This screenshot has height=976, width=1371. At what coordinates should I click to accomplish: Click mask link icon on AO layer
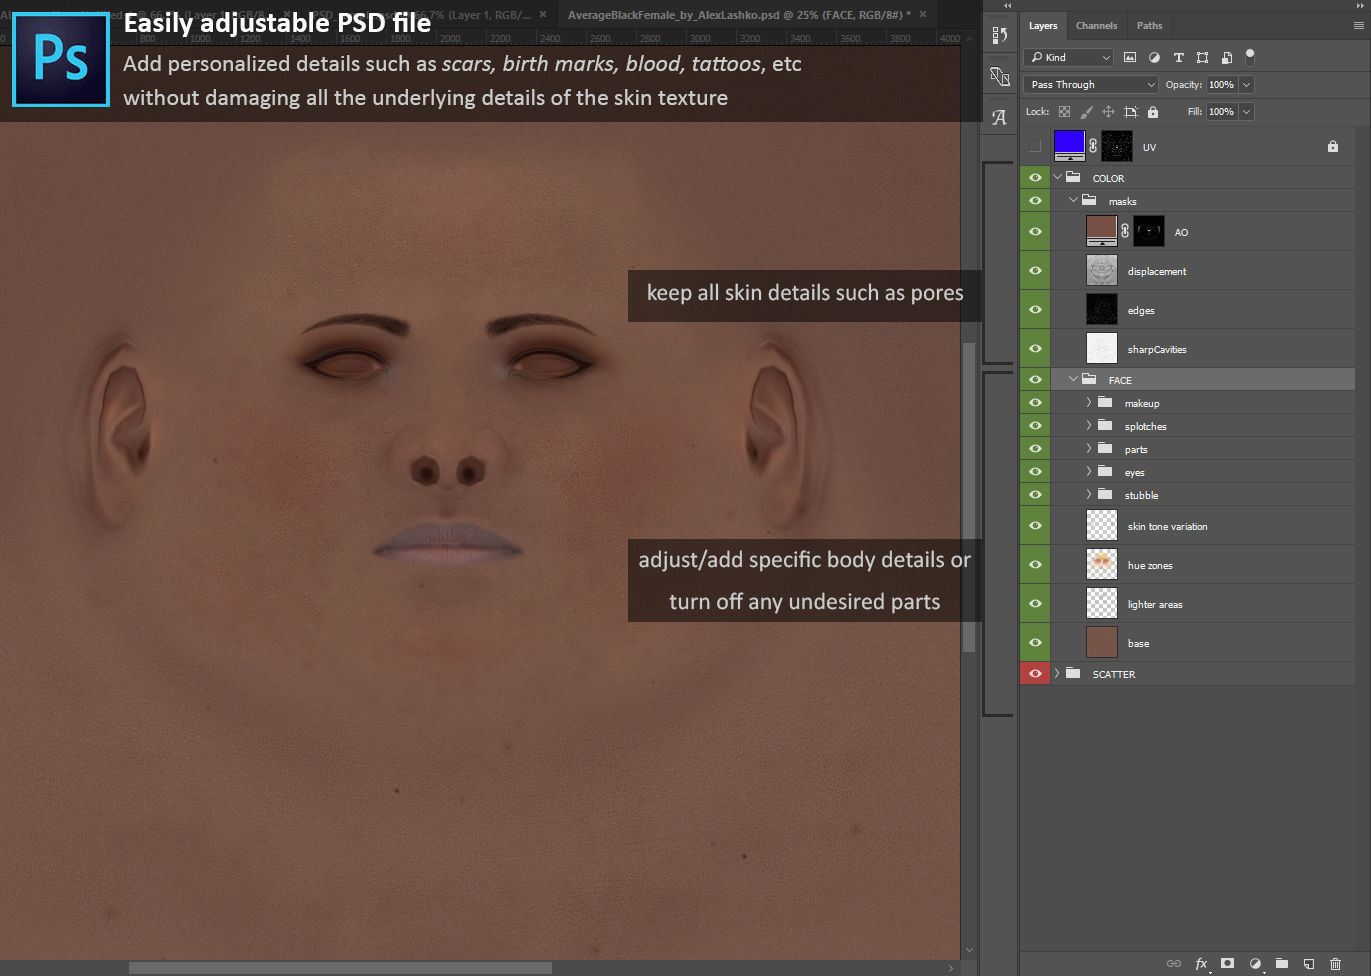pos(1125,231)
